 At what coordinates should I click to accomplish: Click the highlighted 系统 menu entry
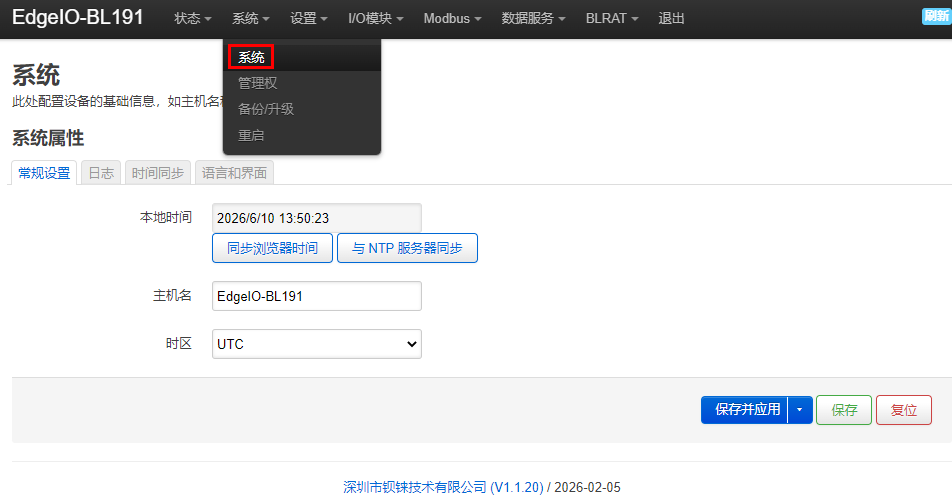coord(251,57)
